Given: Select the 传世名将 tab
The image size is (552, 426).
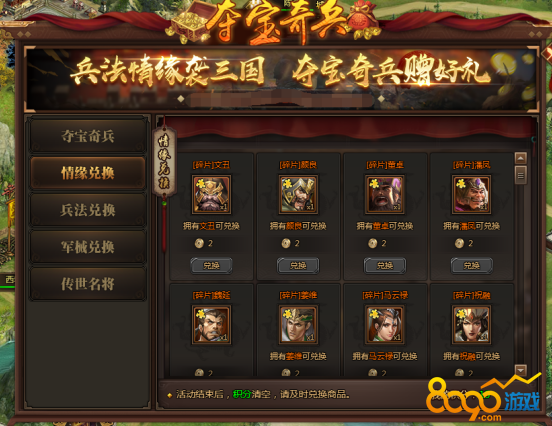Looking at the screenshot, I should (88, 284).
